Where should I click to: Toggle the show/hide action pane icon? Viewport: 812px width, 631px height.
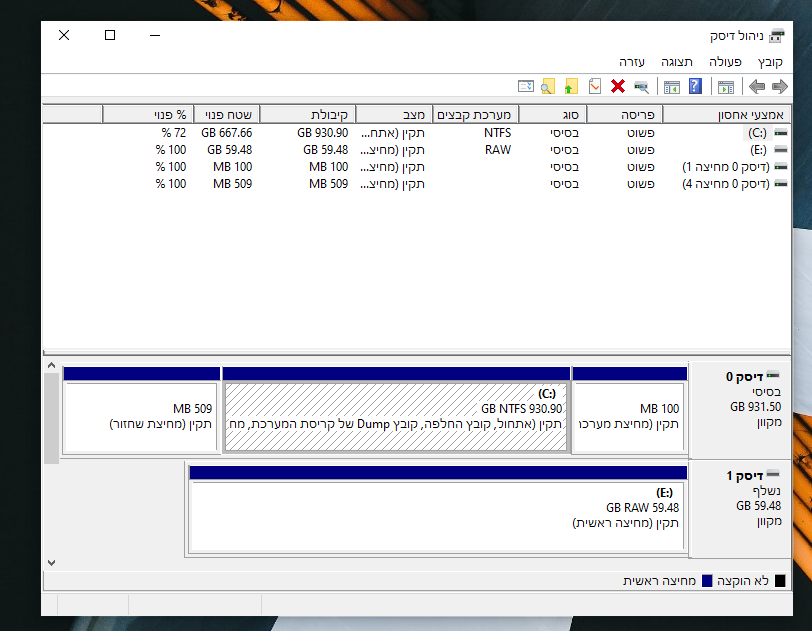pos(726,84)
